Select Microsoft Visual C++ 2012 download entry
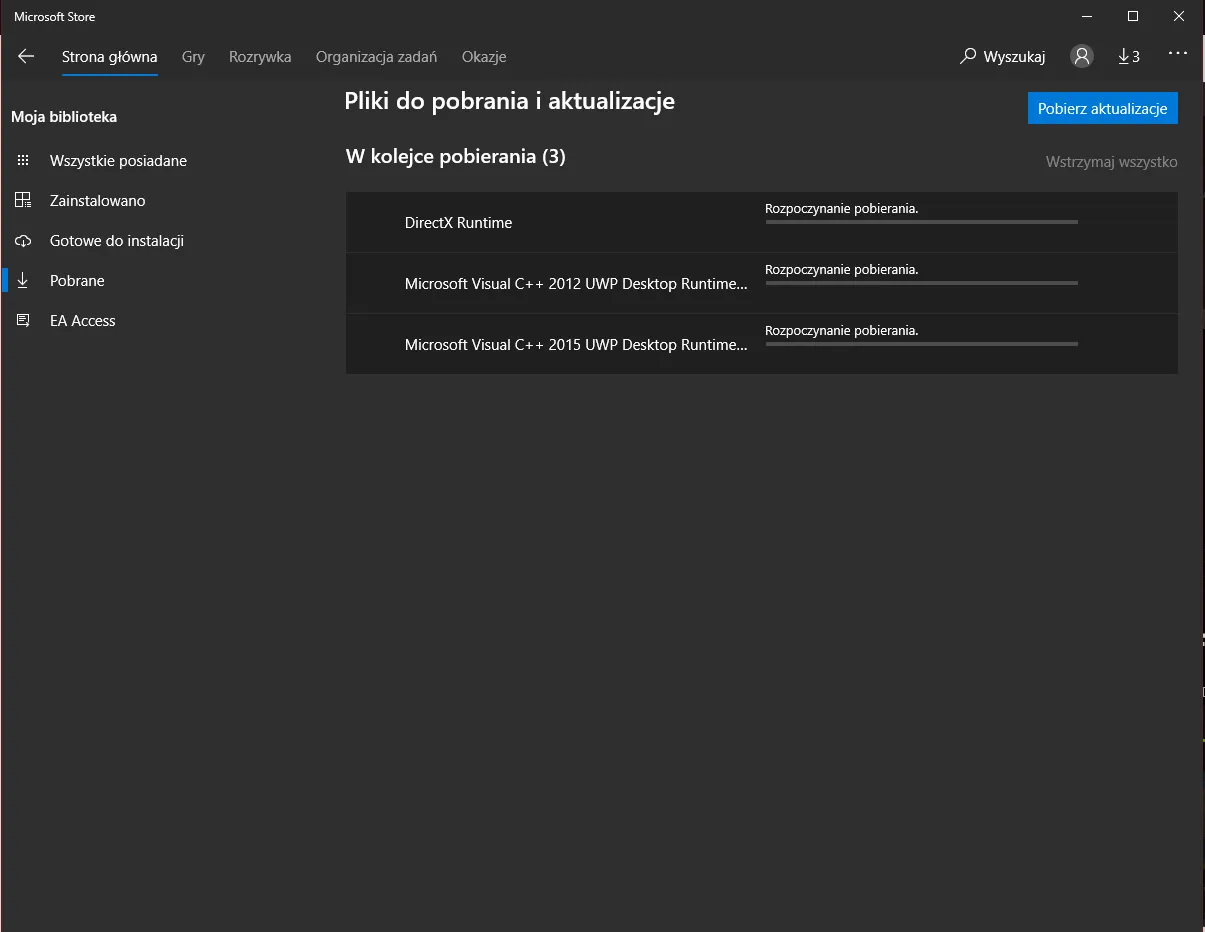 576,284
